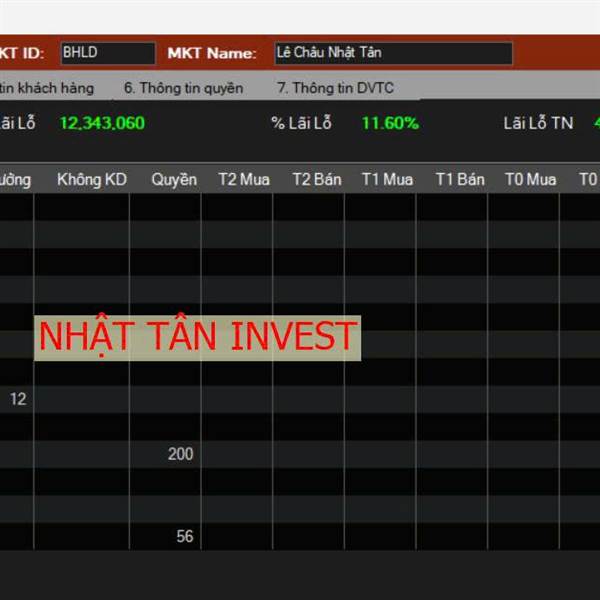
Task: Click the MKT Name label
Action: pyautogui.click(x=212, y=53)
